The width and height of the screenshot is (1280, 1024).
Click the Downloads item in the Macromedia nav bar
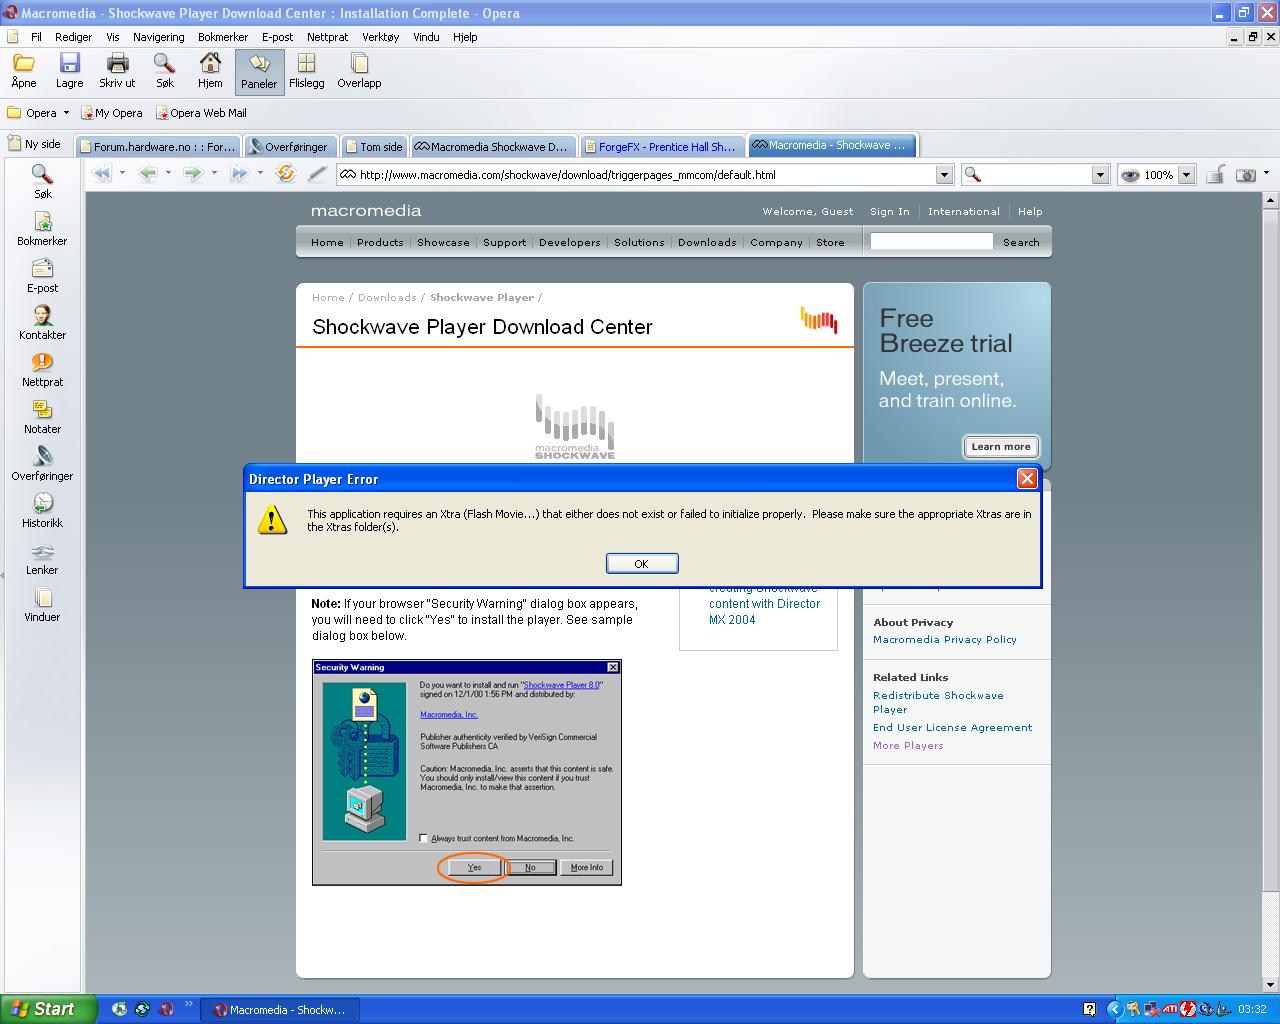707,242
